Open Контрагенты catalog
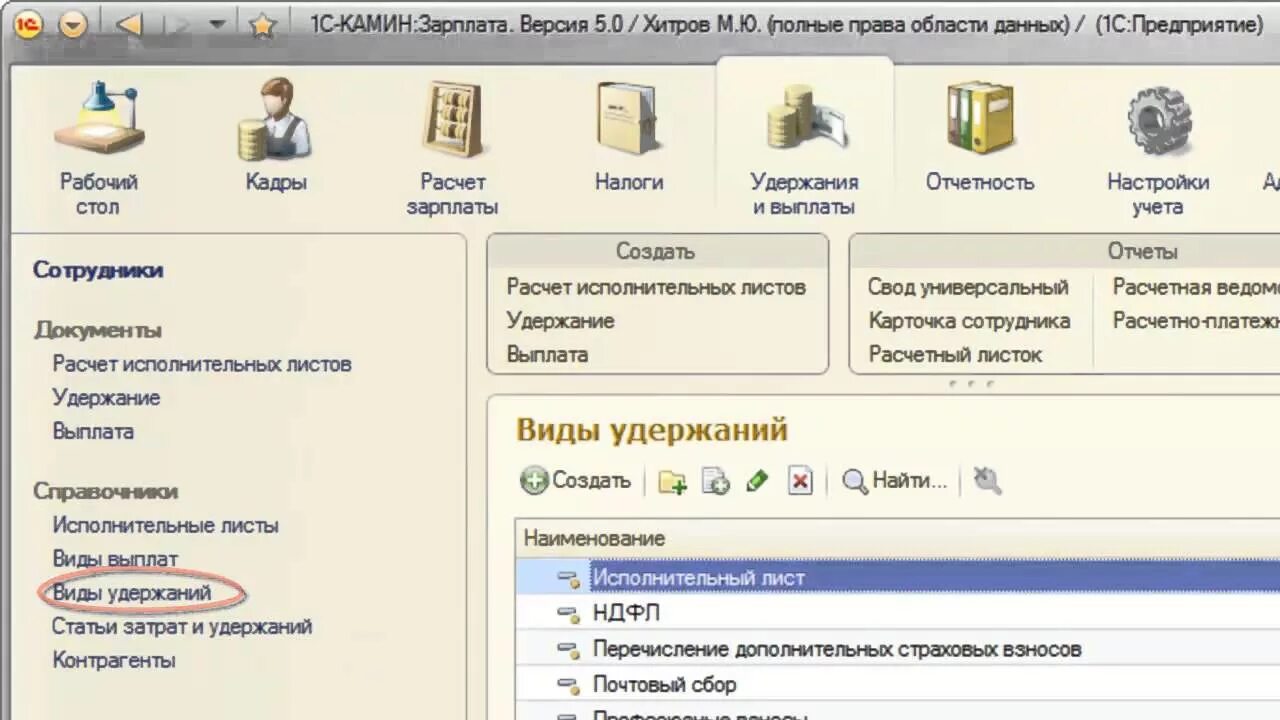This screenshot has width=1280, height=720. [114, 661]
